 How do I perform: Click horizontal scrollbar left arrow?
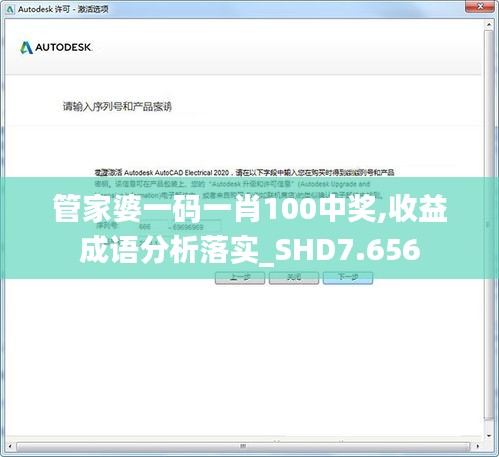[10, 446]
